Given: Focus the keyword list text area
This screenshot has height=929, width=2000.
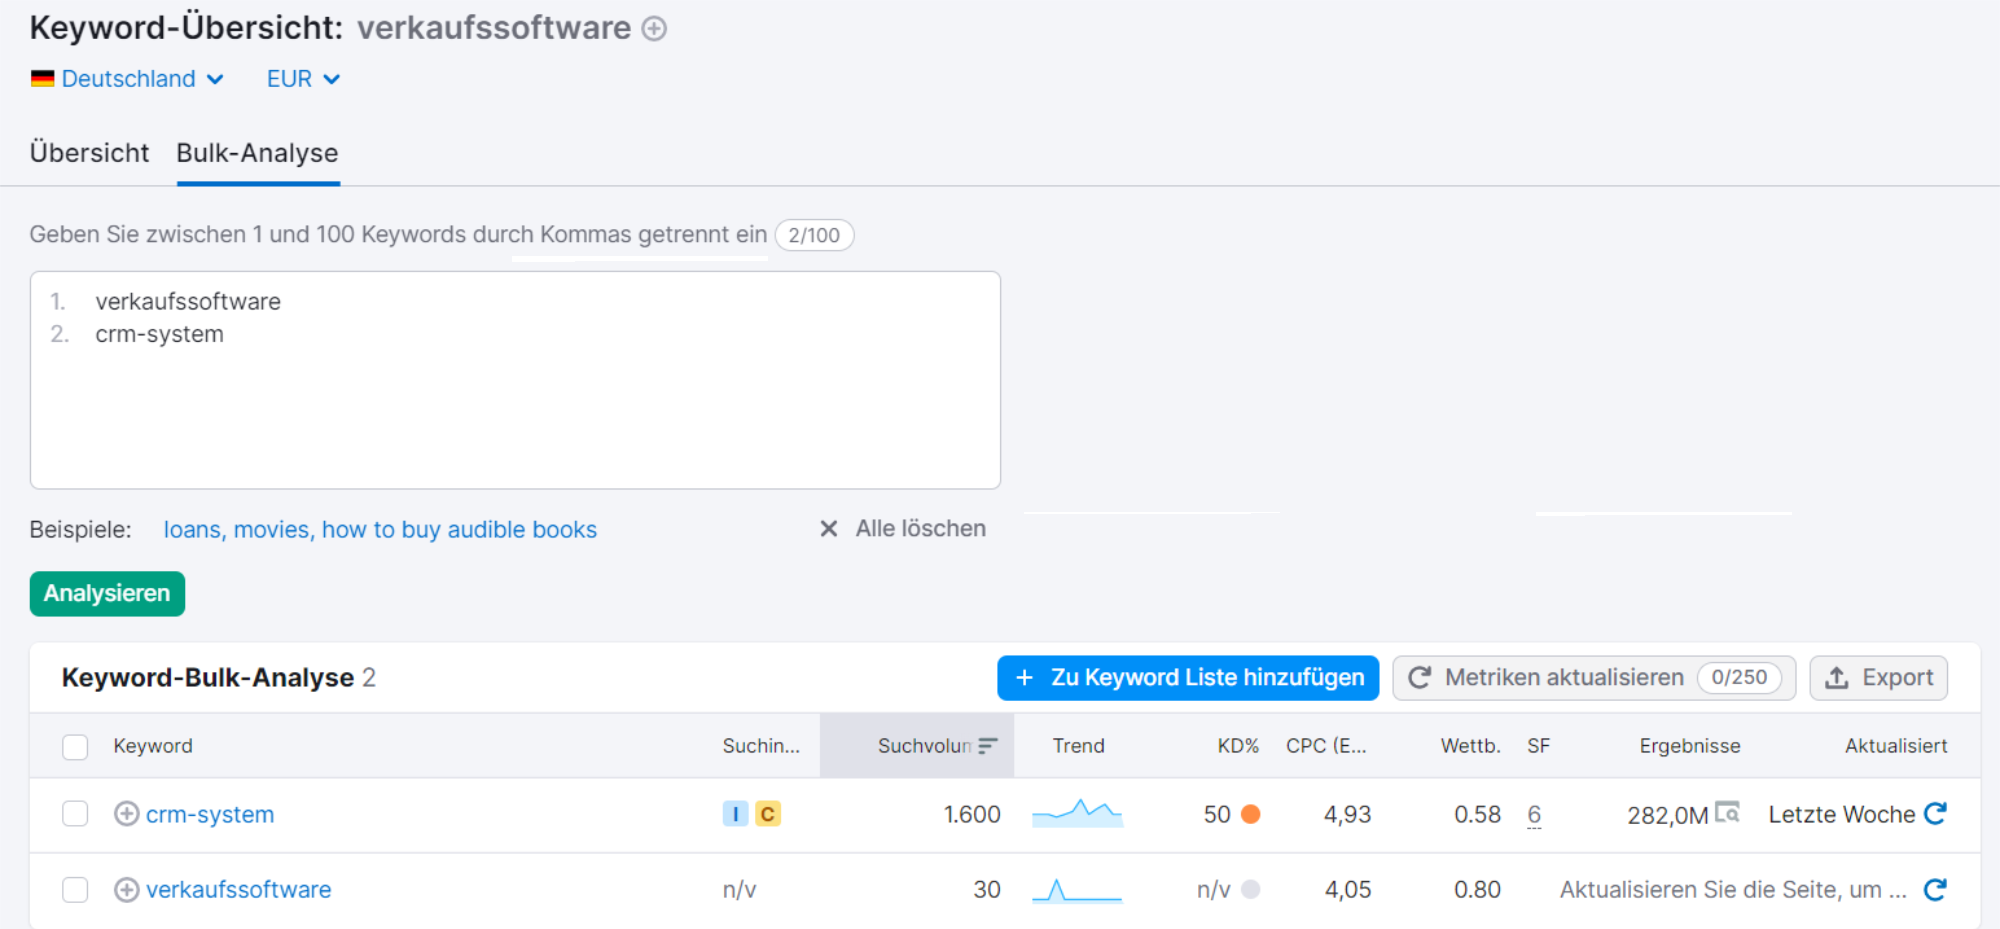Looking at the screenshot, I should click(x=515, y=380).
